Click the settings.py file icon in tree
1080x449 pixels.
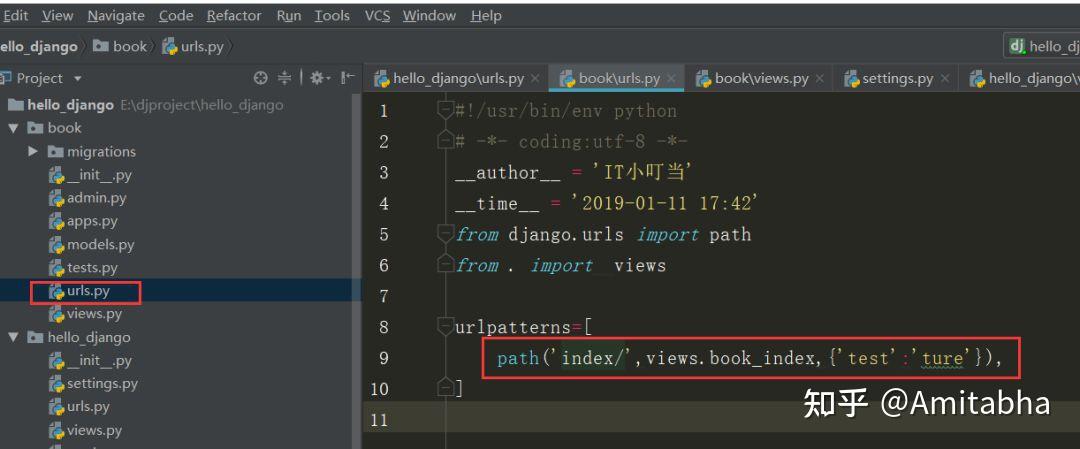coord(56,384)
